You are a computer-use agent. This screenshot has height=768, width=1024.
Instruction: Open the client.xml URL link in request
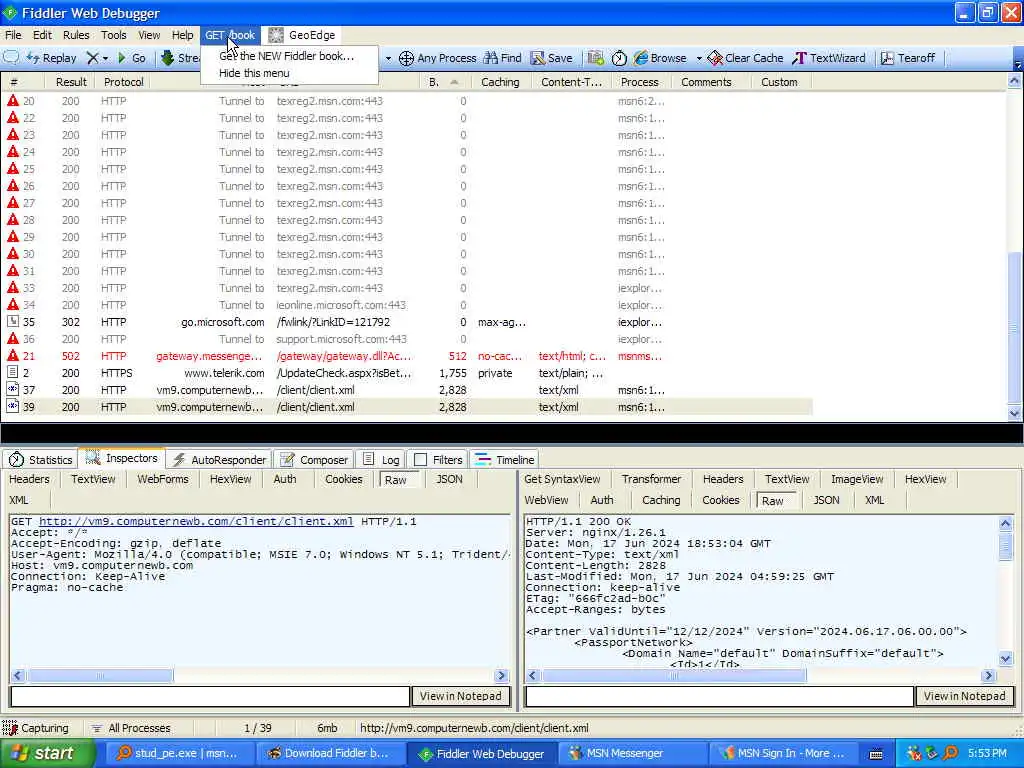[x=196, y=521]
